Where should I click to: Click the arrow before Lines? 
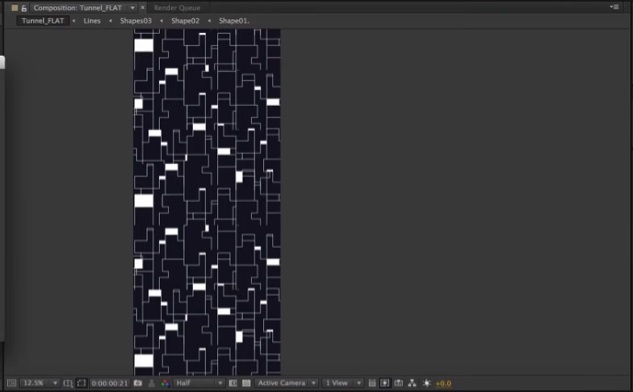coord(74,21)
